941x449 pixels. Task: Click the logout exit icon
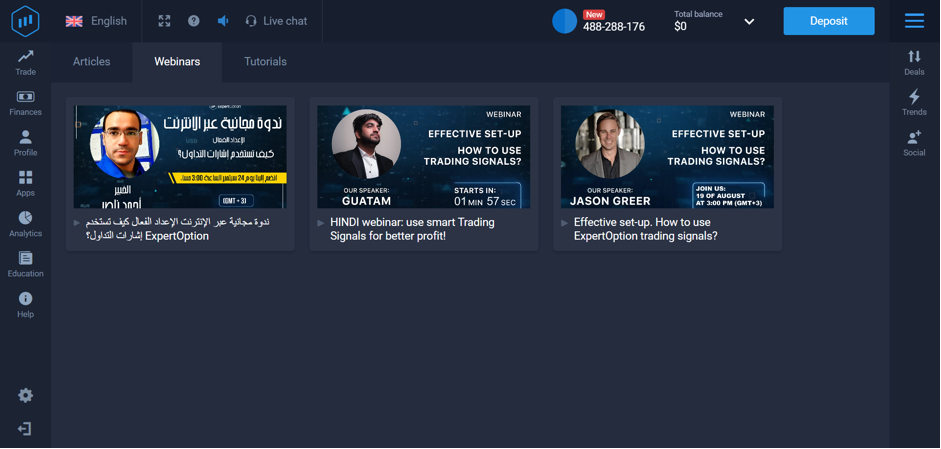(25, 429)
